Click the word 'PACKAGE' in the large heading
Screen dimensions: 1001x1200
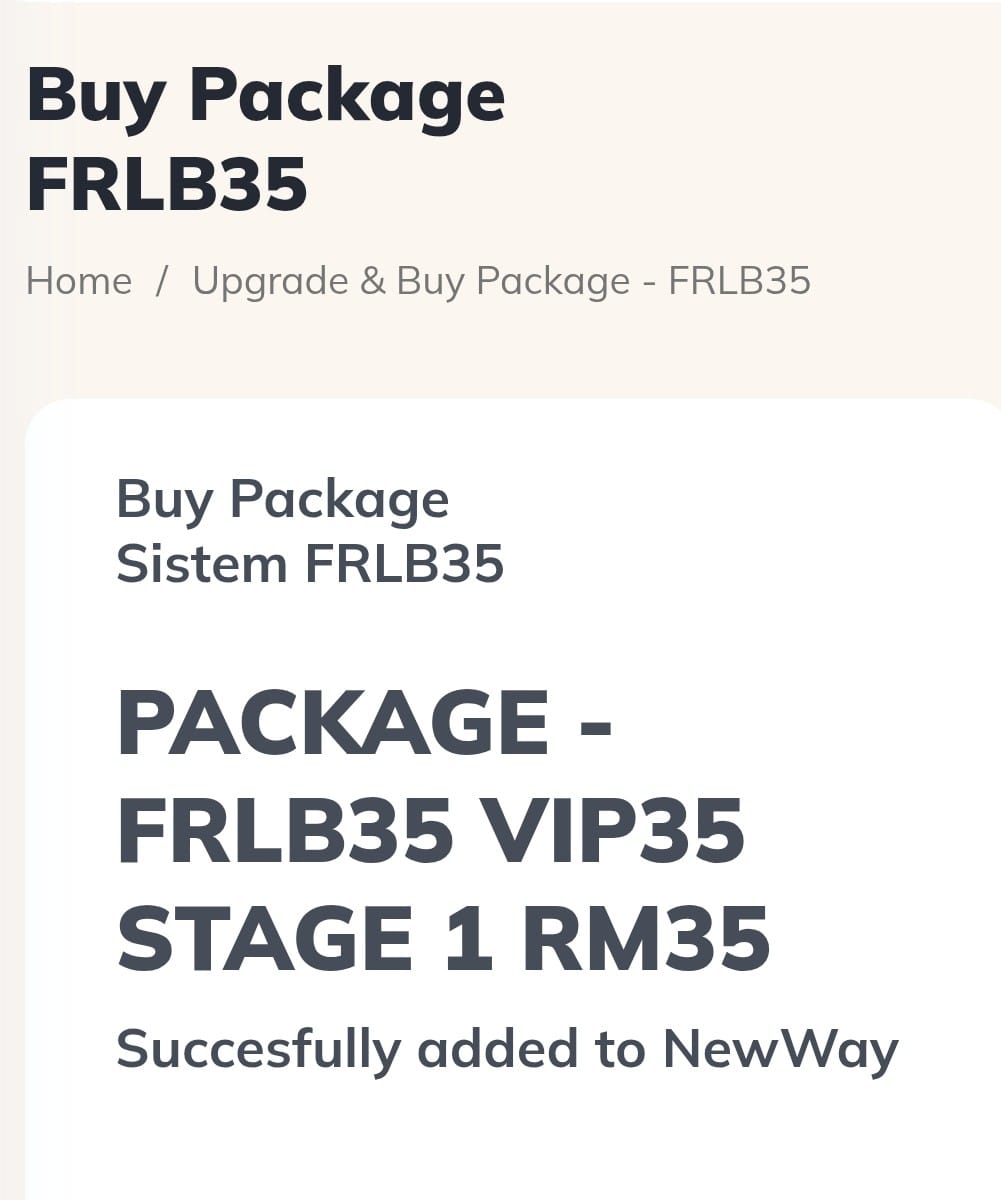point(333,723)
